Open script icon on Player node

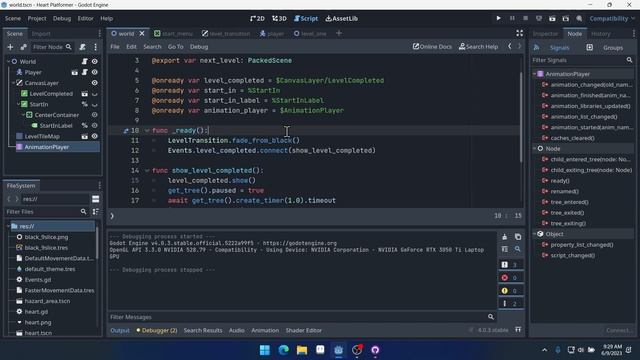coord(84,72)
